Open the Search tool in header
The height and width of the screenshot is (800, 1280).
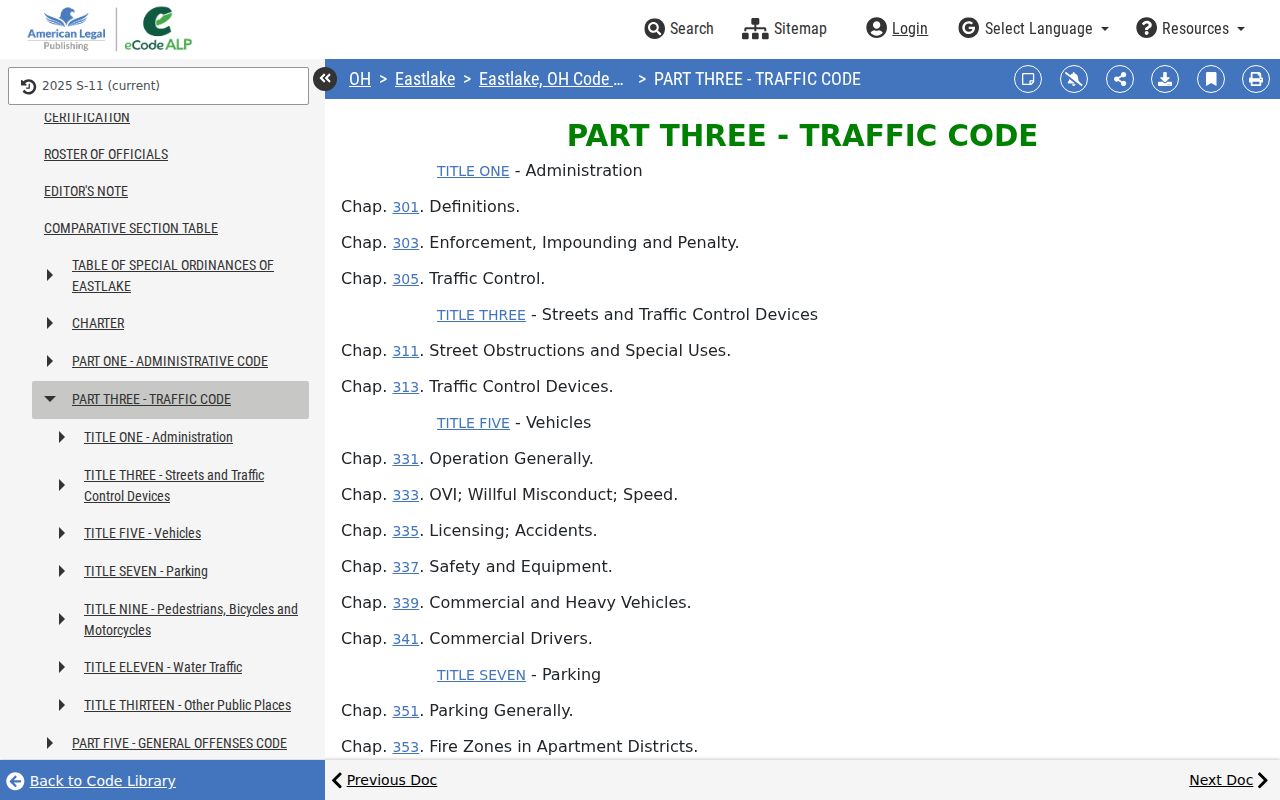pyautogui.click(x=679, y=28)
